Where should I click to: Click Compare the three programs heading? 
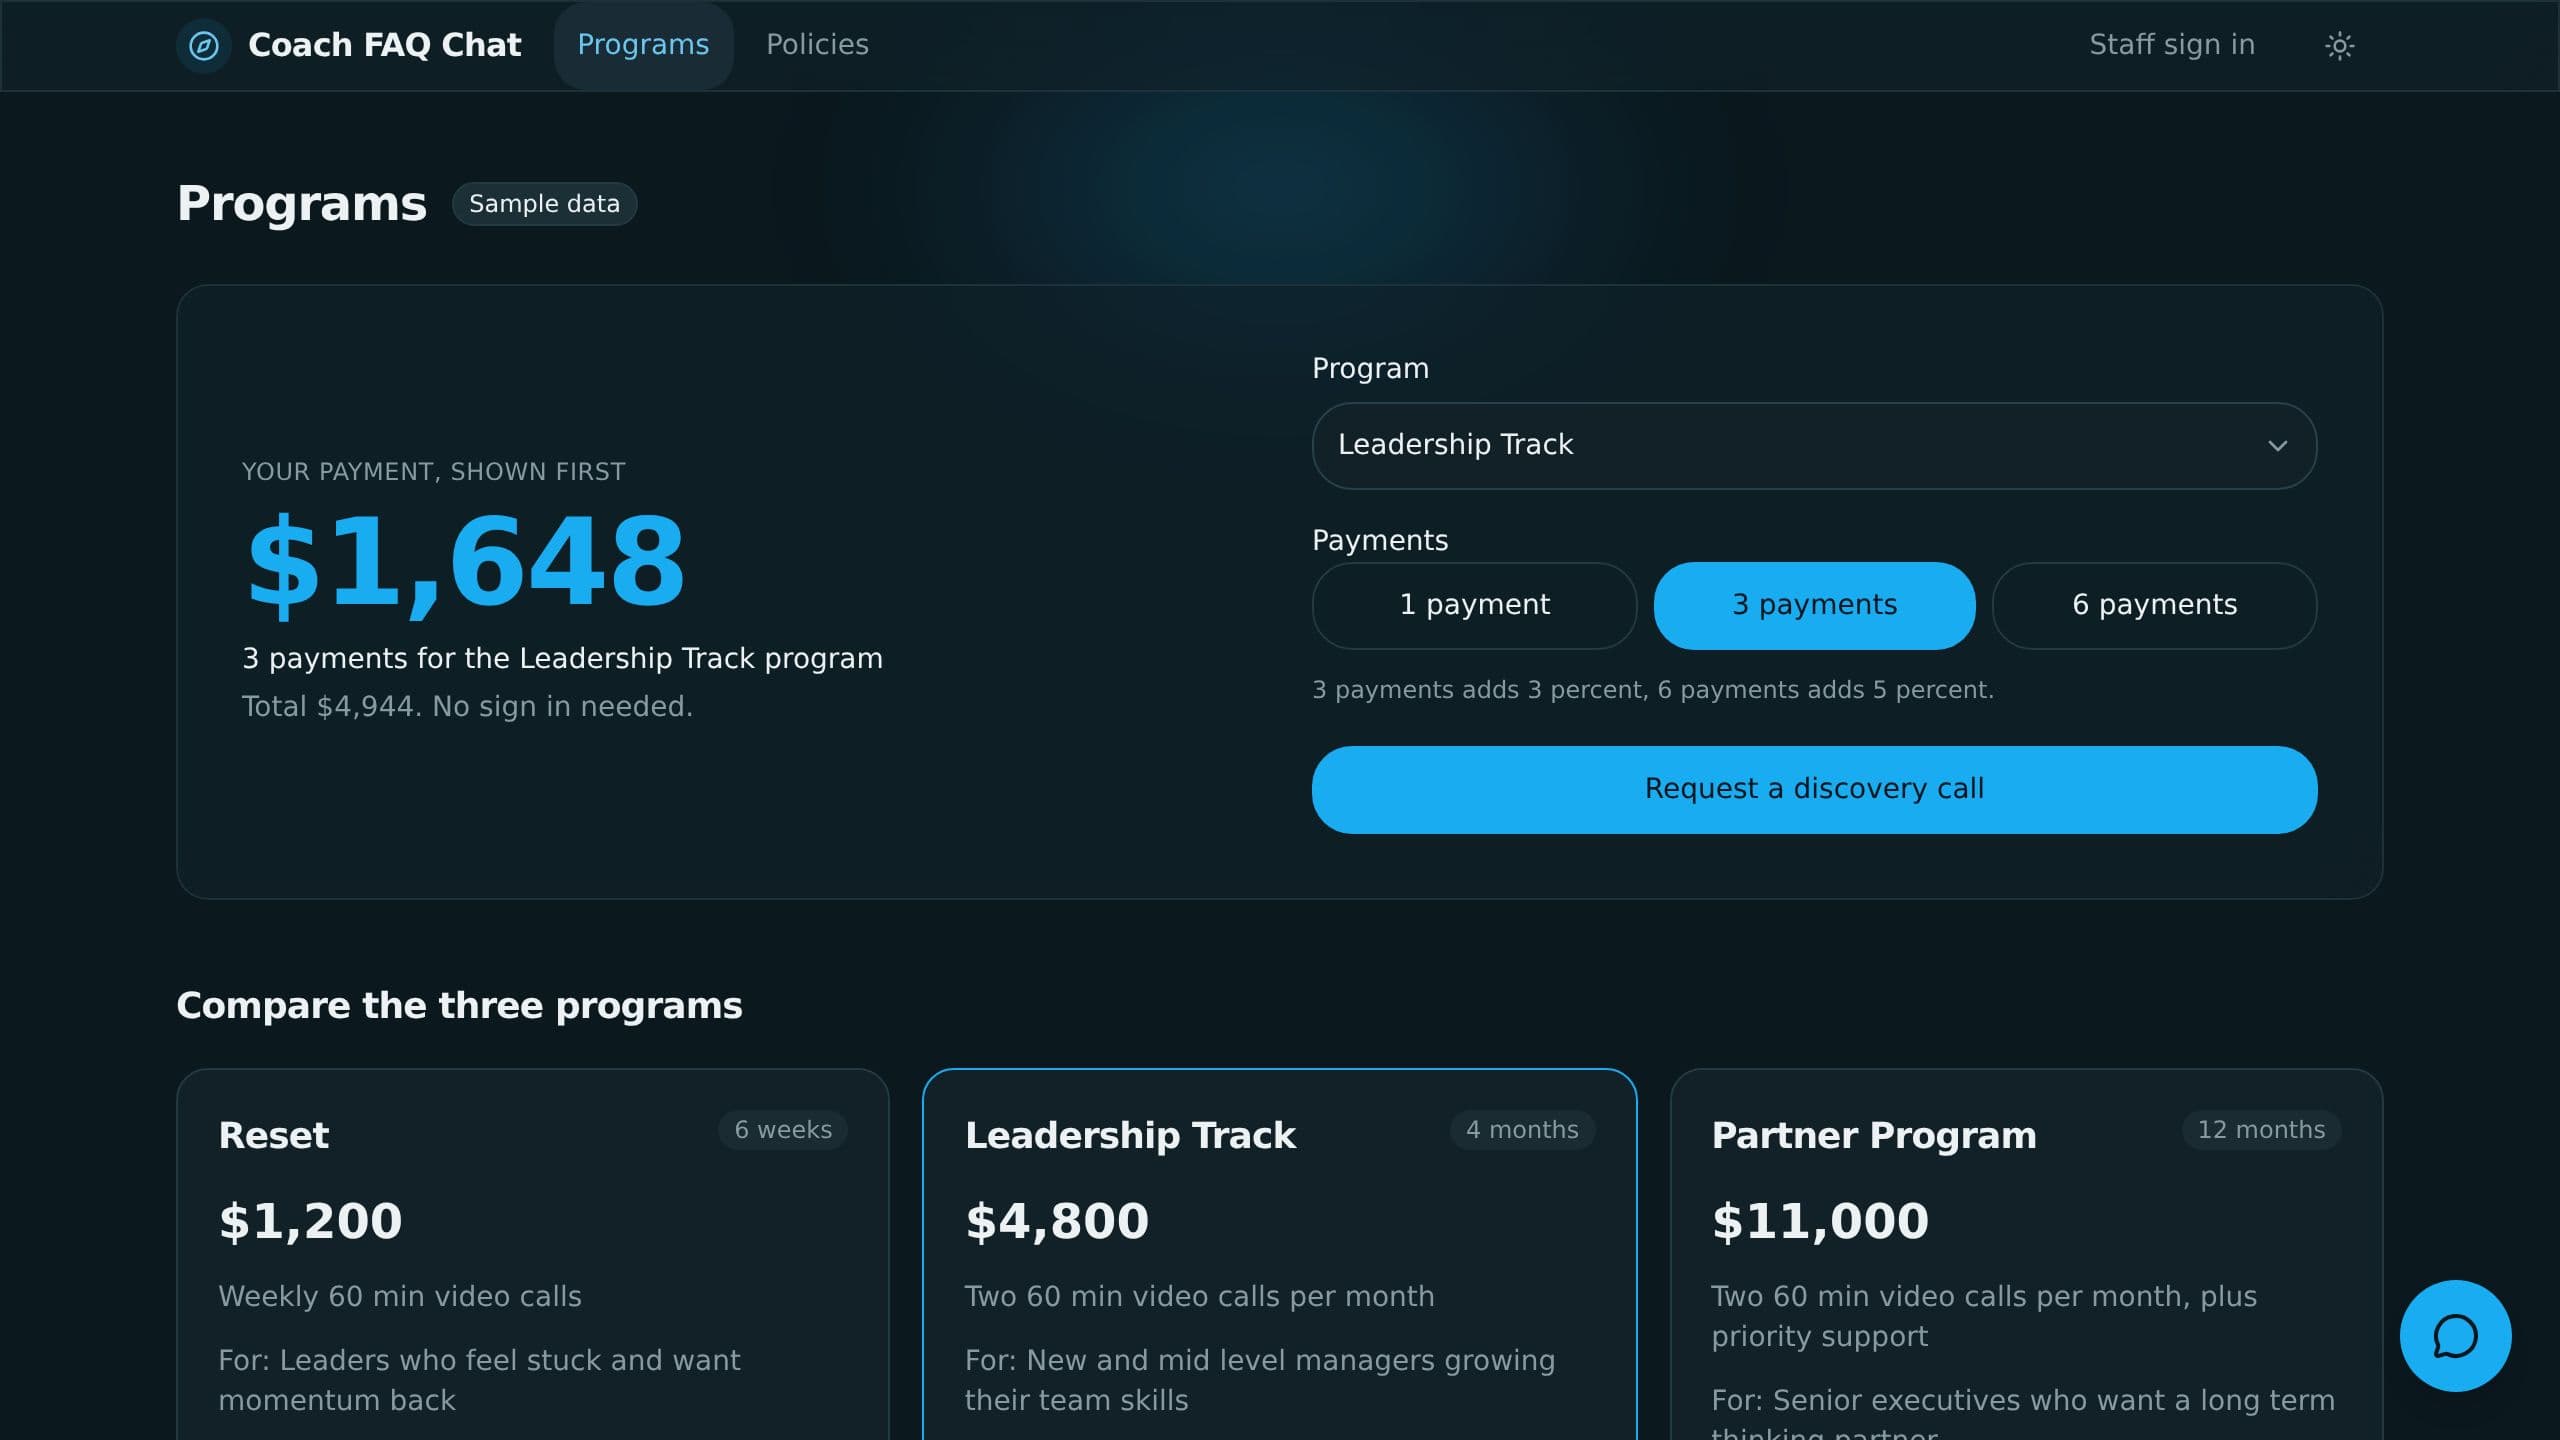click(x=459, y=1006)
